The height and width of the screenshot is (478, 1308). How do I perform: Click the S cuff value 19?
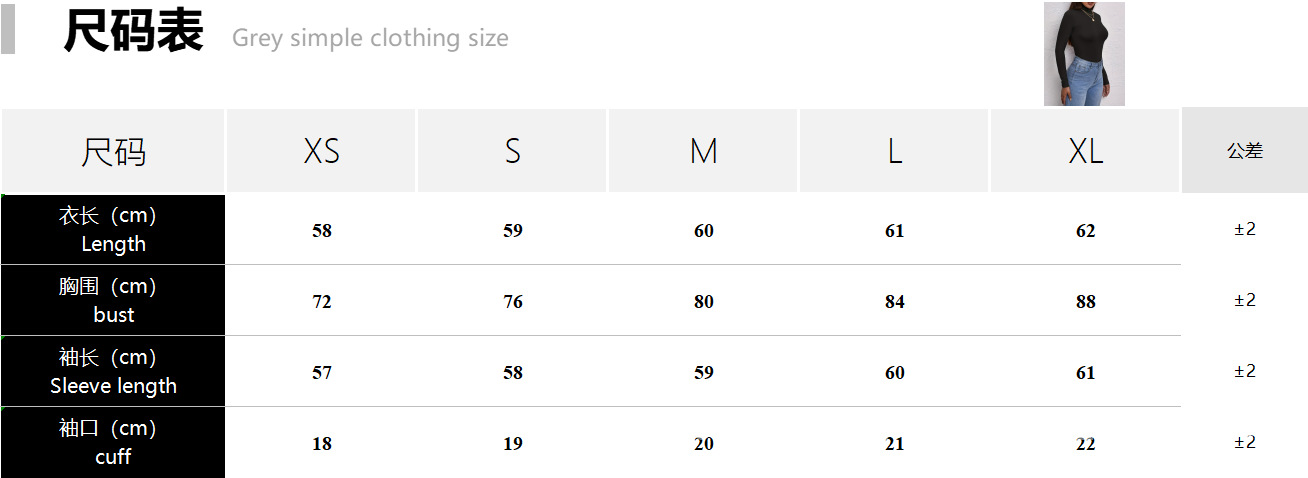[513, 444]
